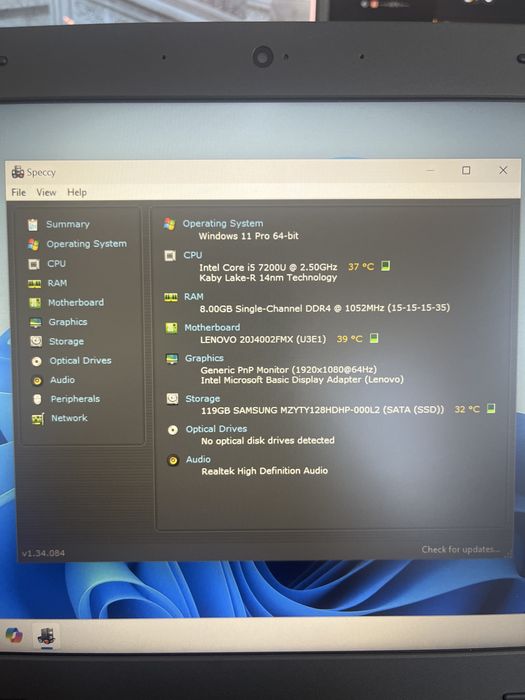Viewport: 525px width, 700px height.
Task: Select Graphics in the sidebar
Action: (x=68, y=322)
